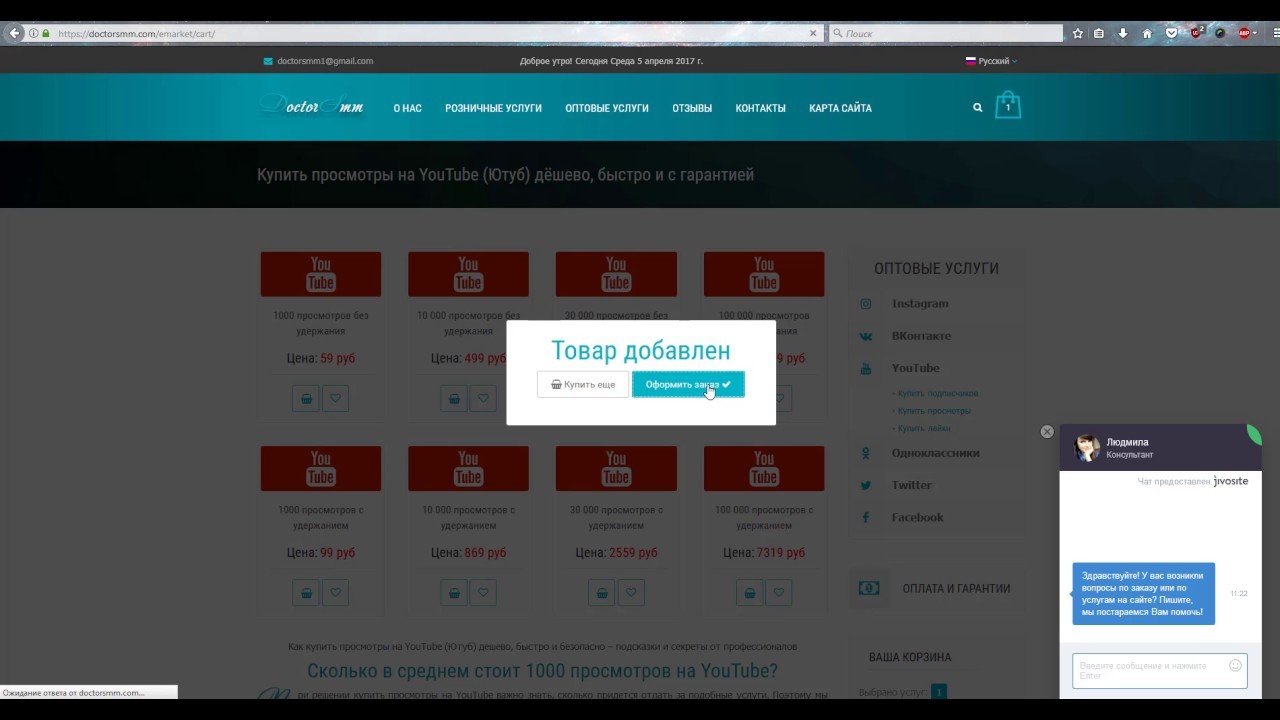The image size is (1280, 720).
Task: Favorite 100 000 просмотров с удержанием item
Action: pos(779,592)
